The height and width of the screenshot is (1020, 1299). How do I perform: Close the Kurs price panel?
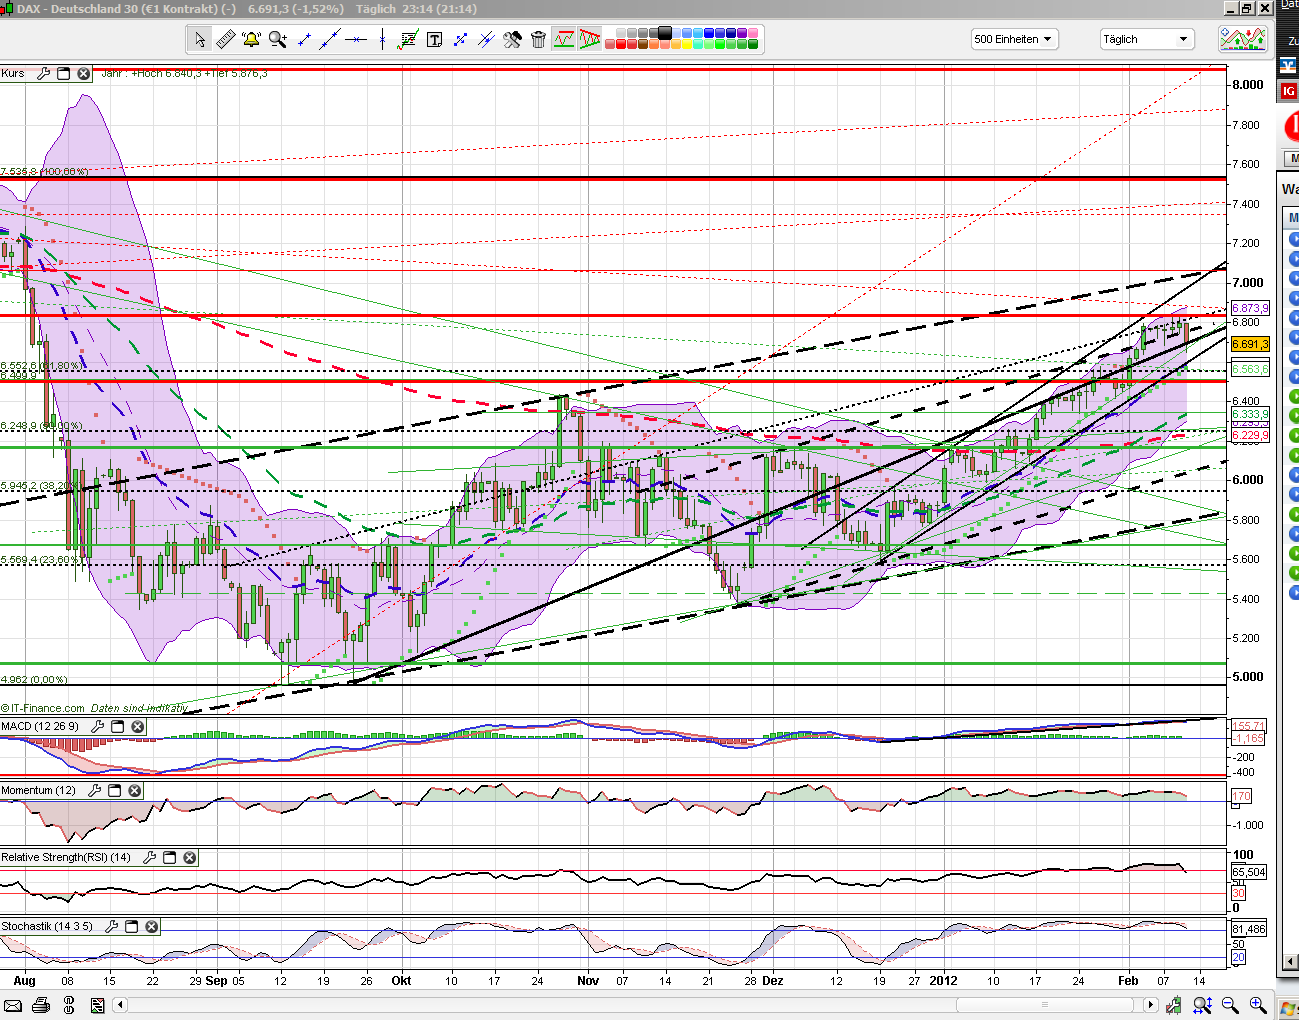click(x=84, y=73)
